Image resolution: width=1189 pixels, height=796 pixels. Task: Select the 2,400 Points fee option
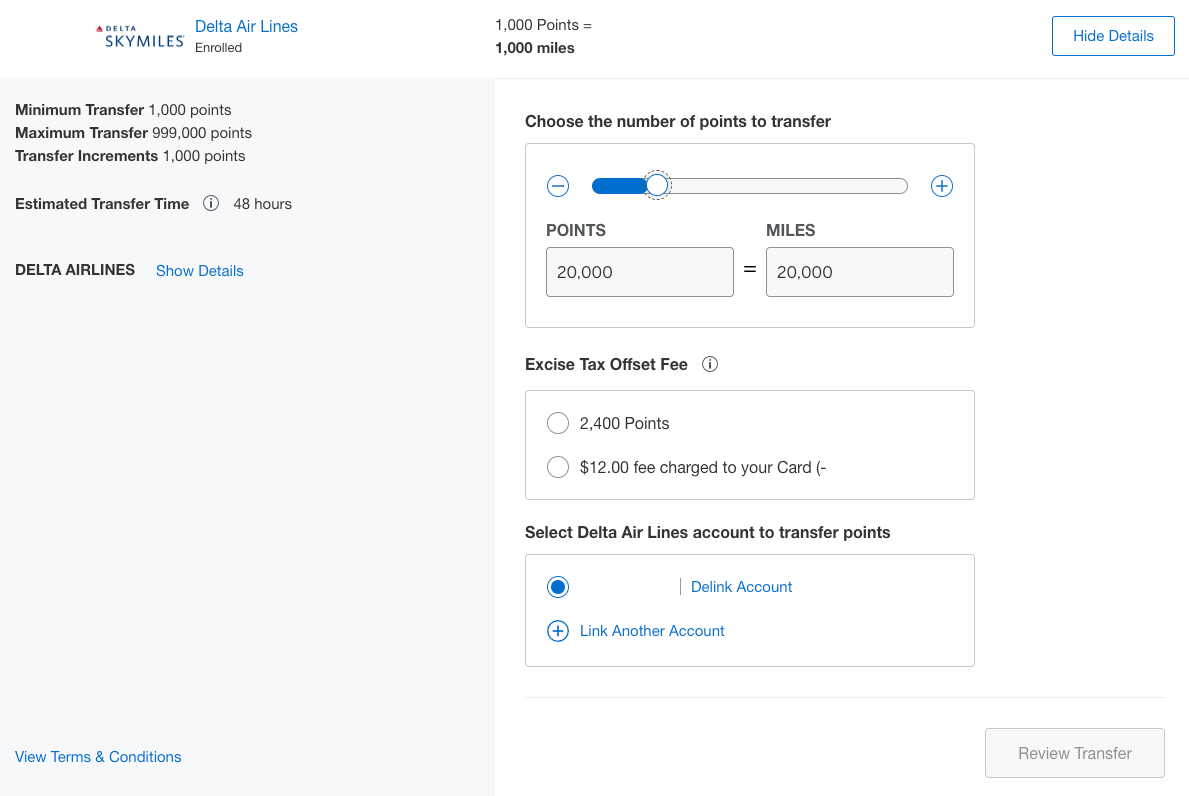tap(558, 423)
